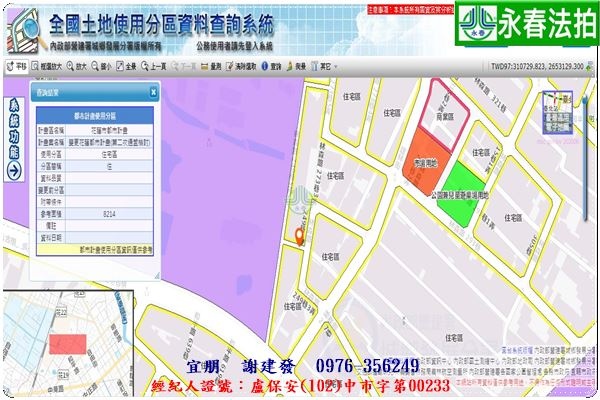Click the street view figure tool

[296, 67]
